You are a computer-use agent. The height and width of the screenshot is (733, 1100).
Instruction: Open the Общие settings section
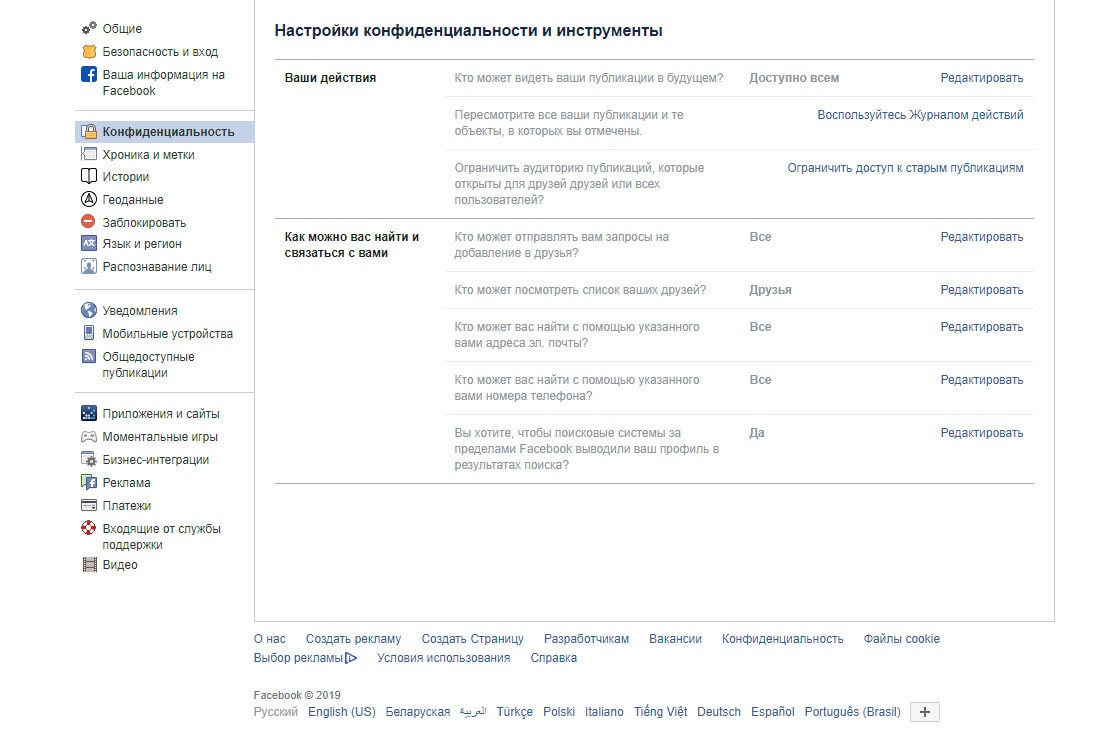122,29
